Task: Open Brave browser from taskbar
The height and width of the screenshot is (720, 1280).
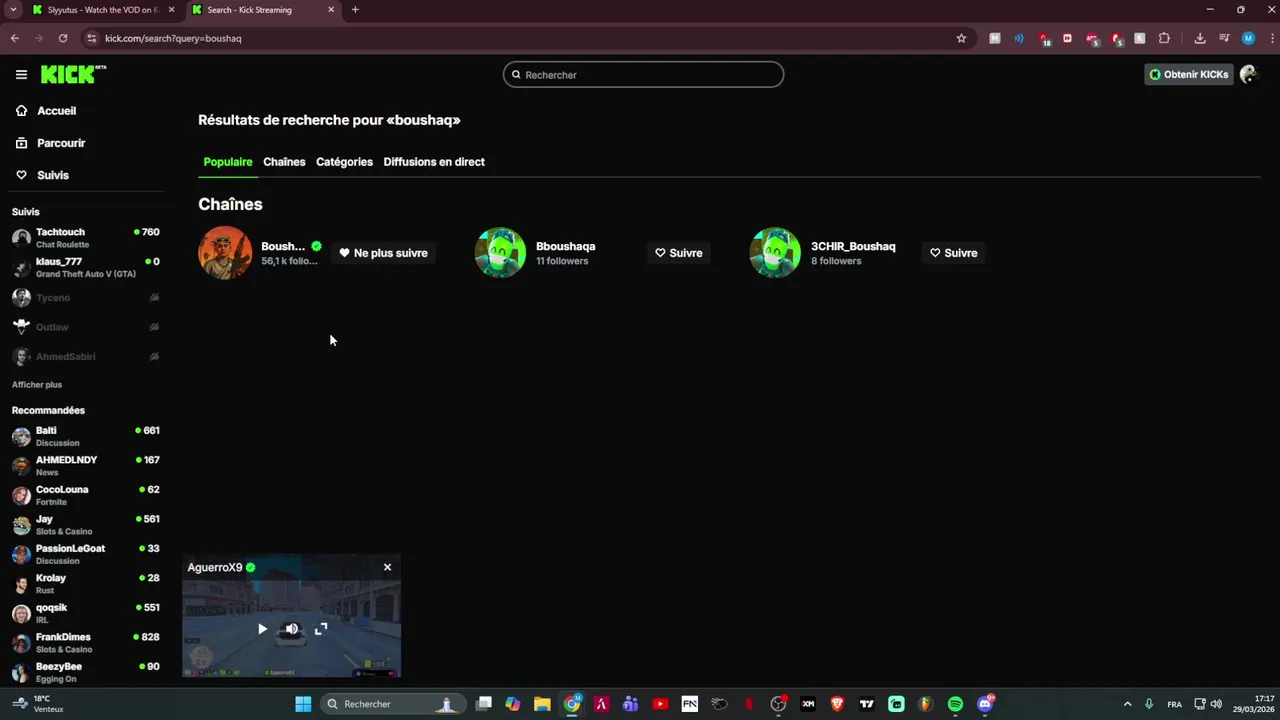Action: [x=837, y=704]
